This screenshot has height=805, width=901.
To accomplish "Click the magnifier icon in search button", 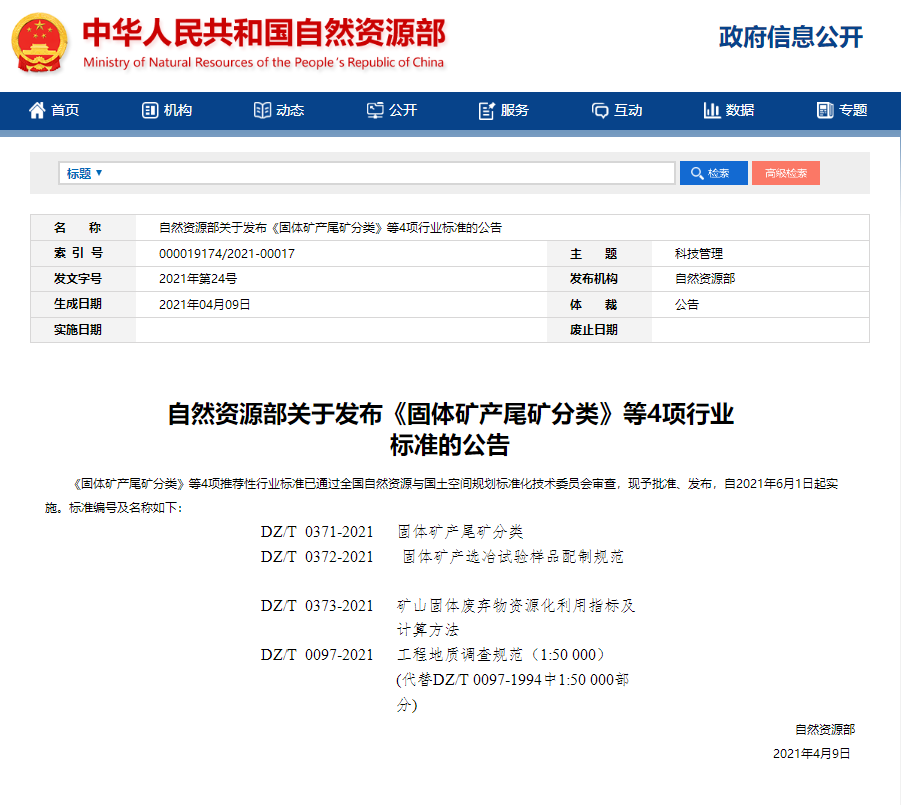I will 697,173.
